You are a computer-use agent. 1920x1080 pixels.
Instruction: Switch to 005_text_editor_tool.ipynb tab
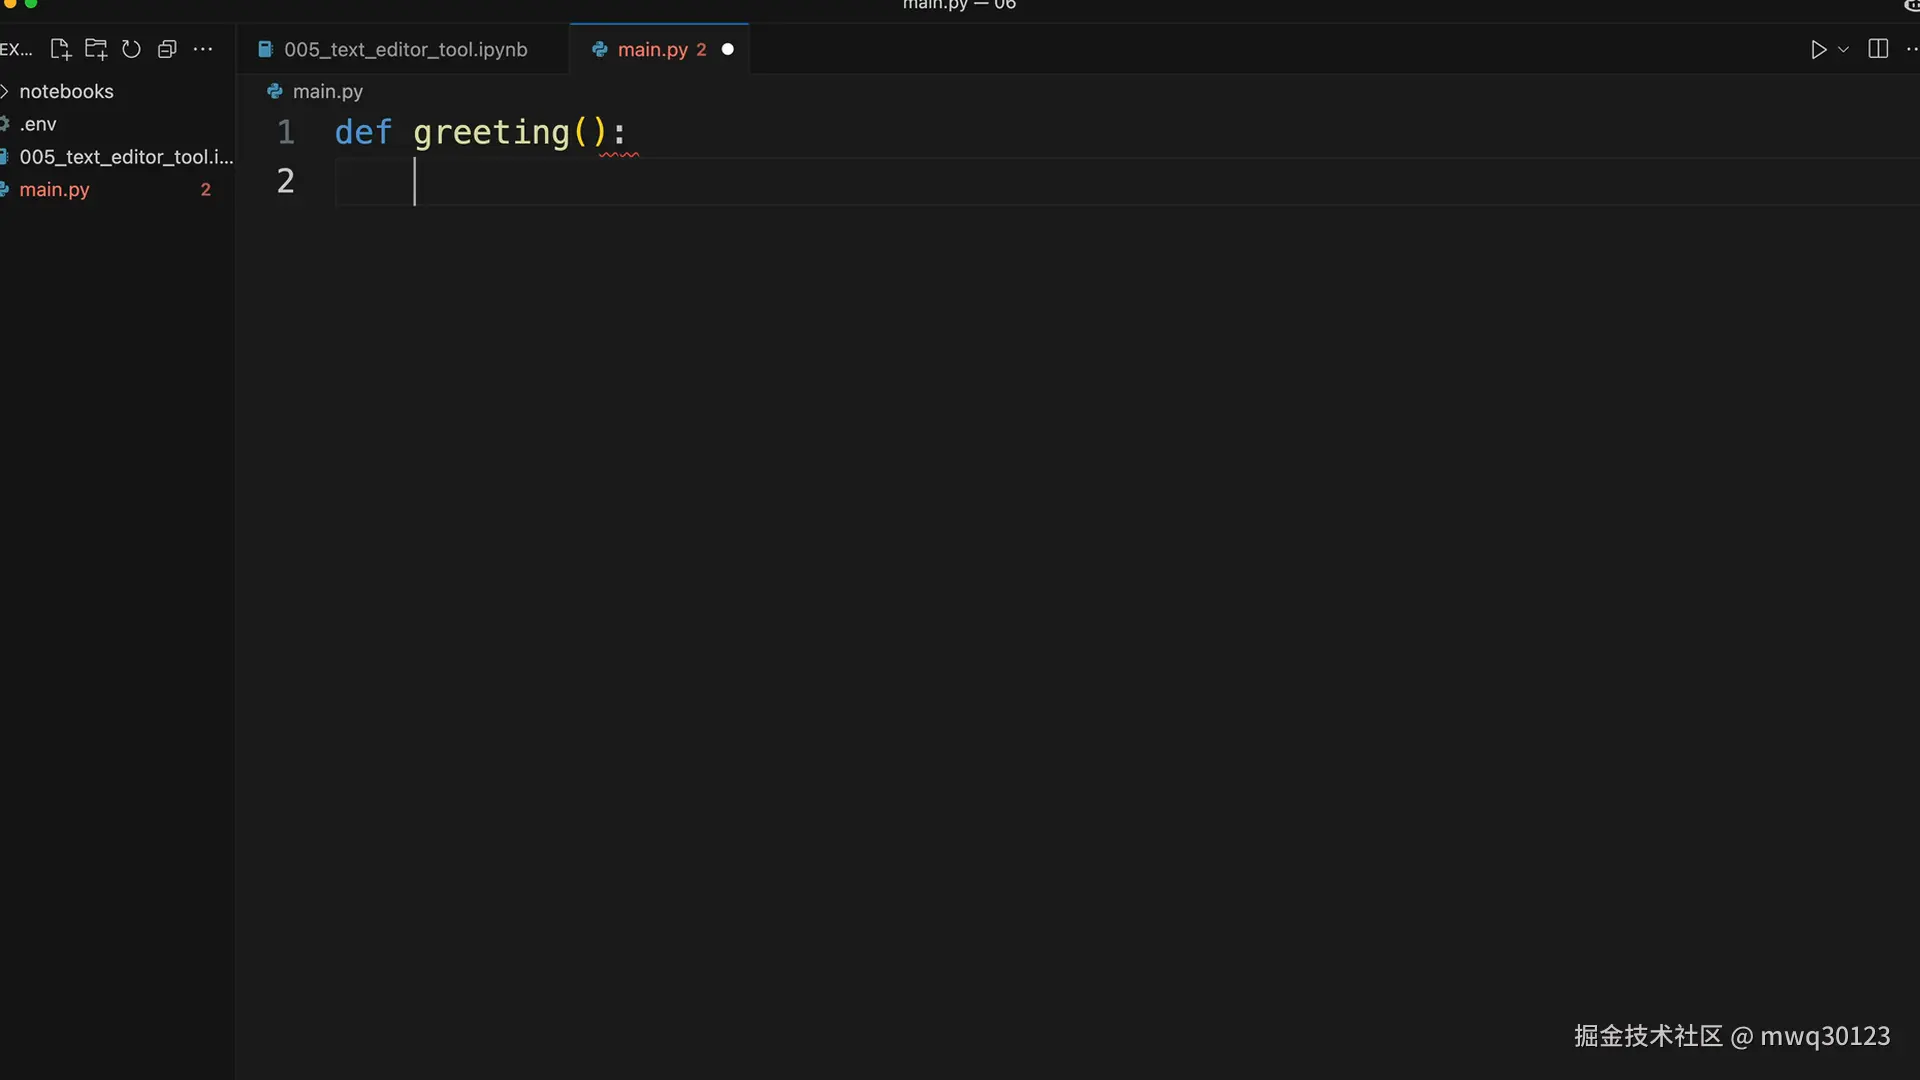404,49
